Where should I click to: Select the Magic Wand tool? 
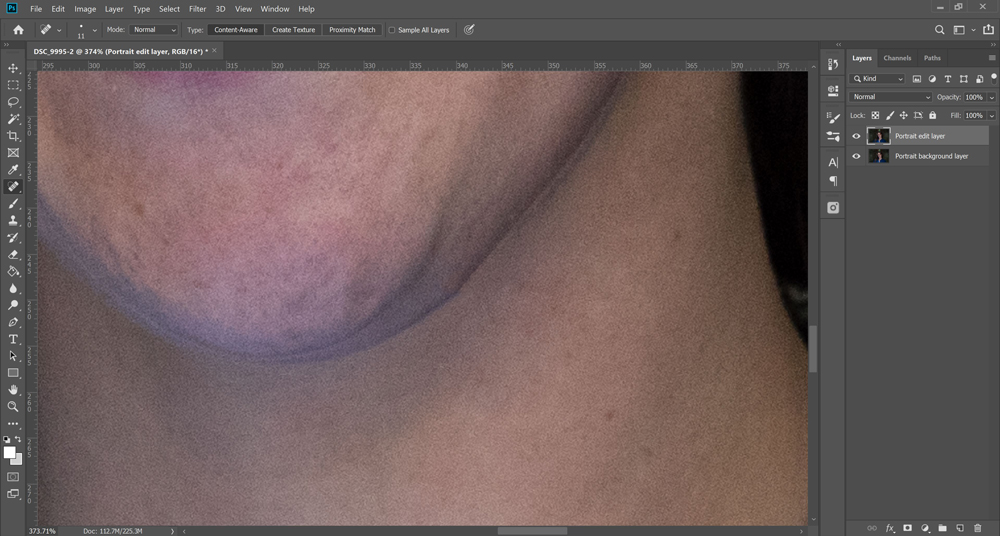pos(13,119)
